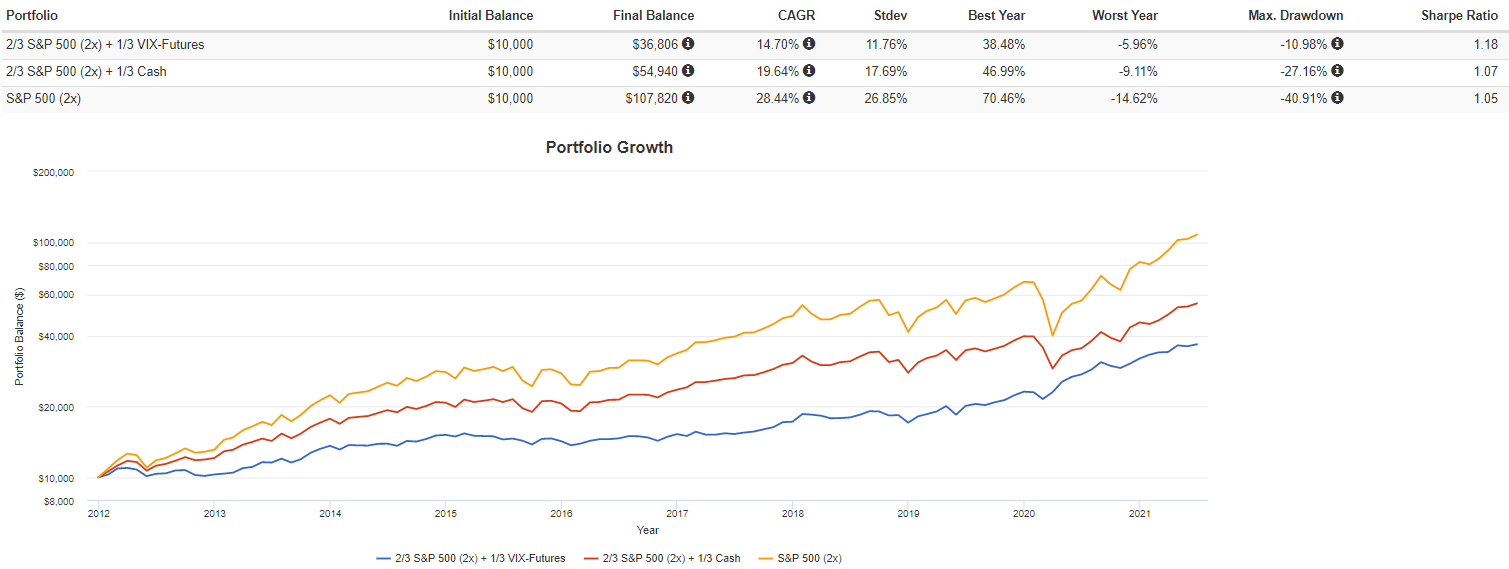Click info icon beside $54,940 final balance

click(688, 71)
